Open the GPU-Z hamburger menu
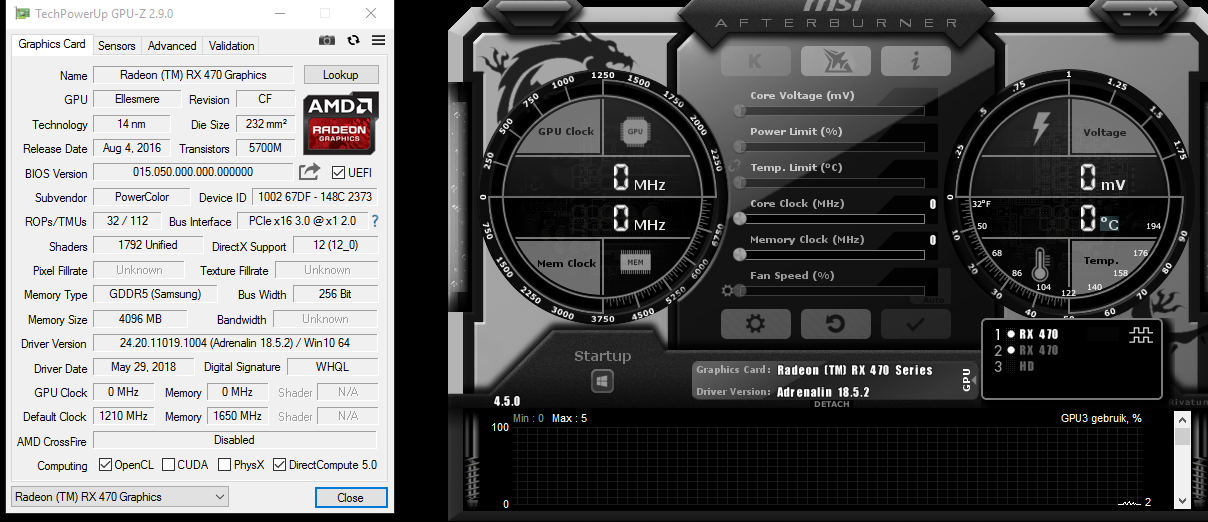This screenshot has width=1208, height=522. coord(378,40)
